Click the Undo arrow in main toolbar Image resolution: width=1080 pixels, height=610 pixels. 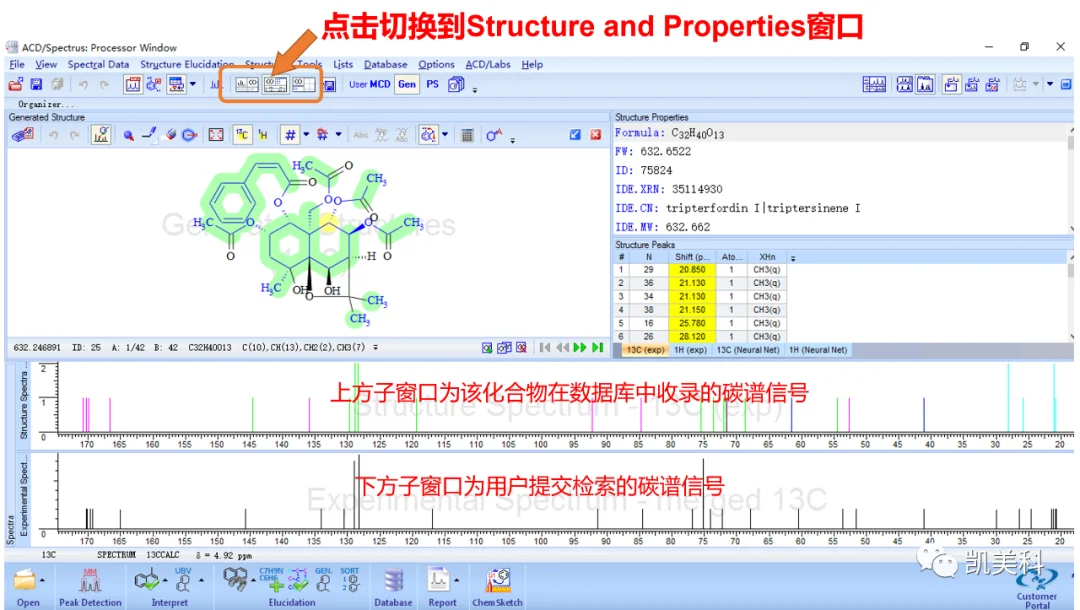point(83,85)
